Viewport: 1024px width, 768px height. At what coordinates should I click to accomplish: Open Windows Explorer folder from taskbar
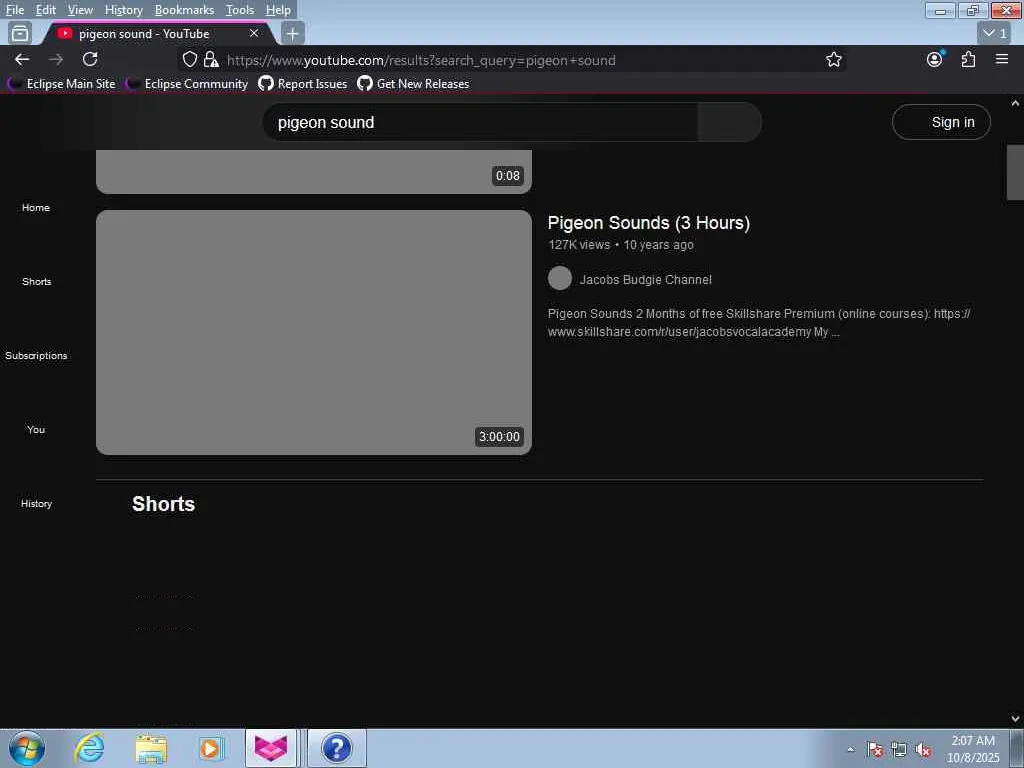(151, 748)
